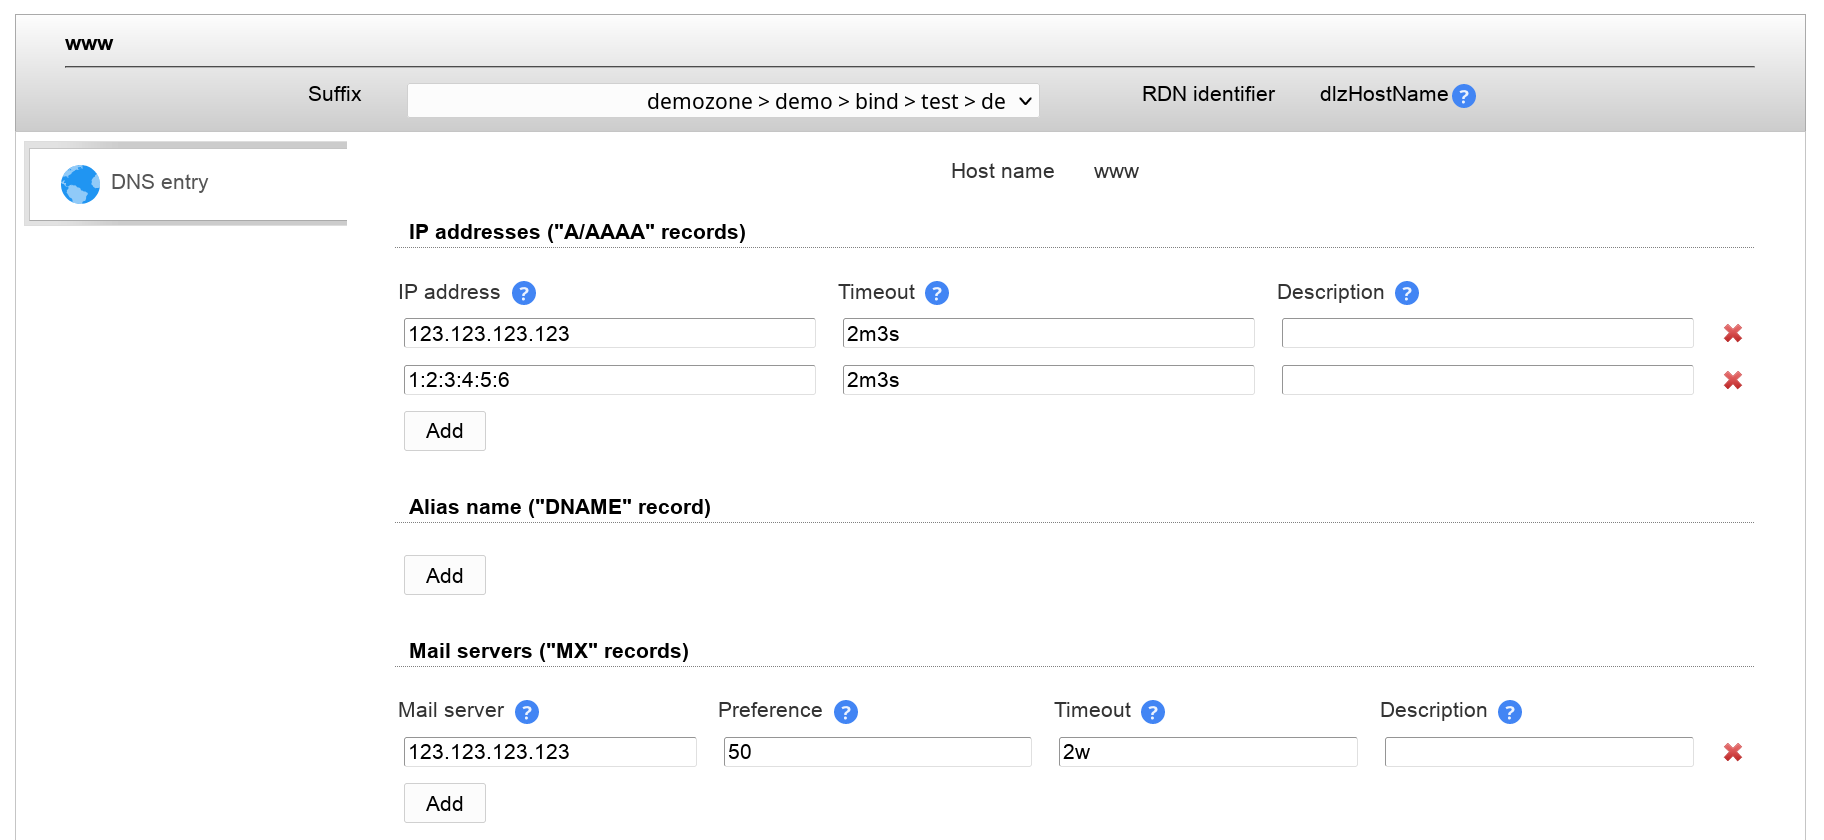Add a new IP address record
The image size is (1824, 840).
[x=444, y=431]
